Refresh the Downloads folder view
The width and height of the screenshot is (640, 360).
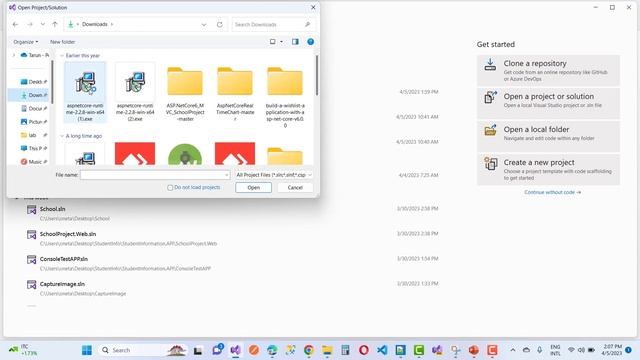point(220,24)
